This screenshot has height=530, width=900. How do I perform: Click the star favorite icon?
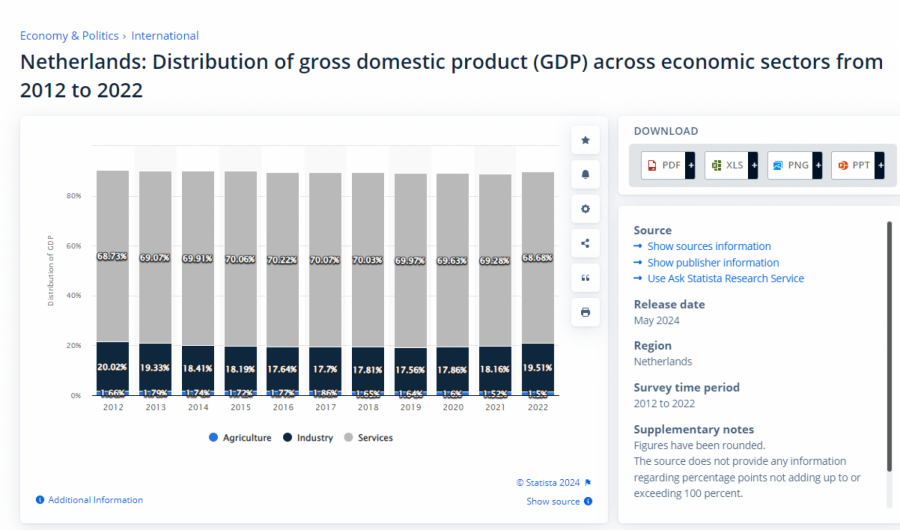tap(585, 140)
